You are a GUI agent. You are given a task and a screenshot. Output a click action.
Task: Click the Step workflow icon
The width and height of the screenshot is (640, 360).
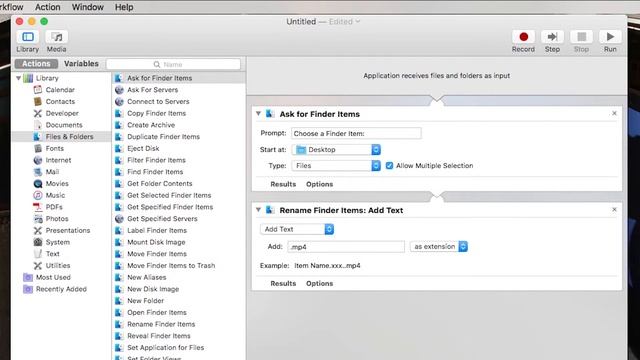(552, 37)
